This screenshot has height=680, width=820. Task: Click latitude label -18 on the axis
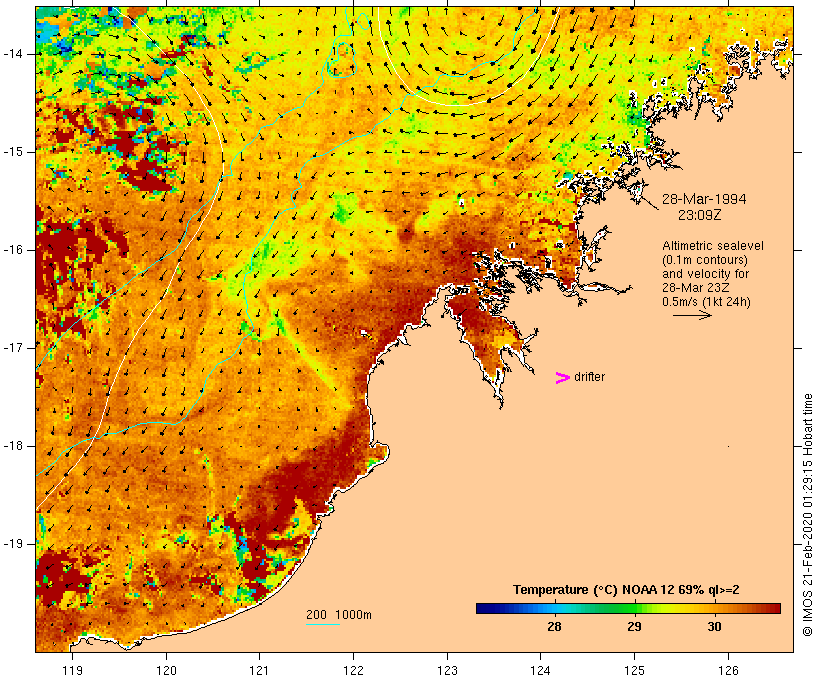click(x=13, y=446)
